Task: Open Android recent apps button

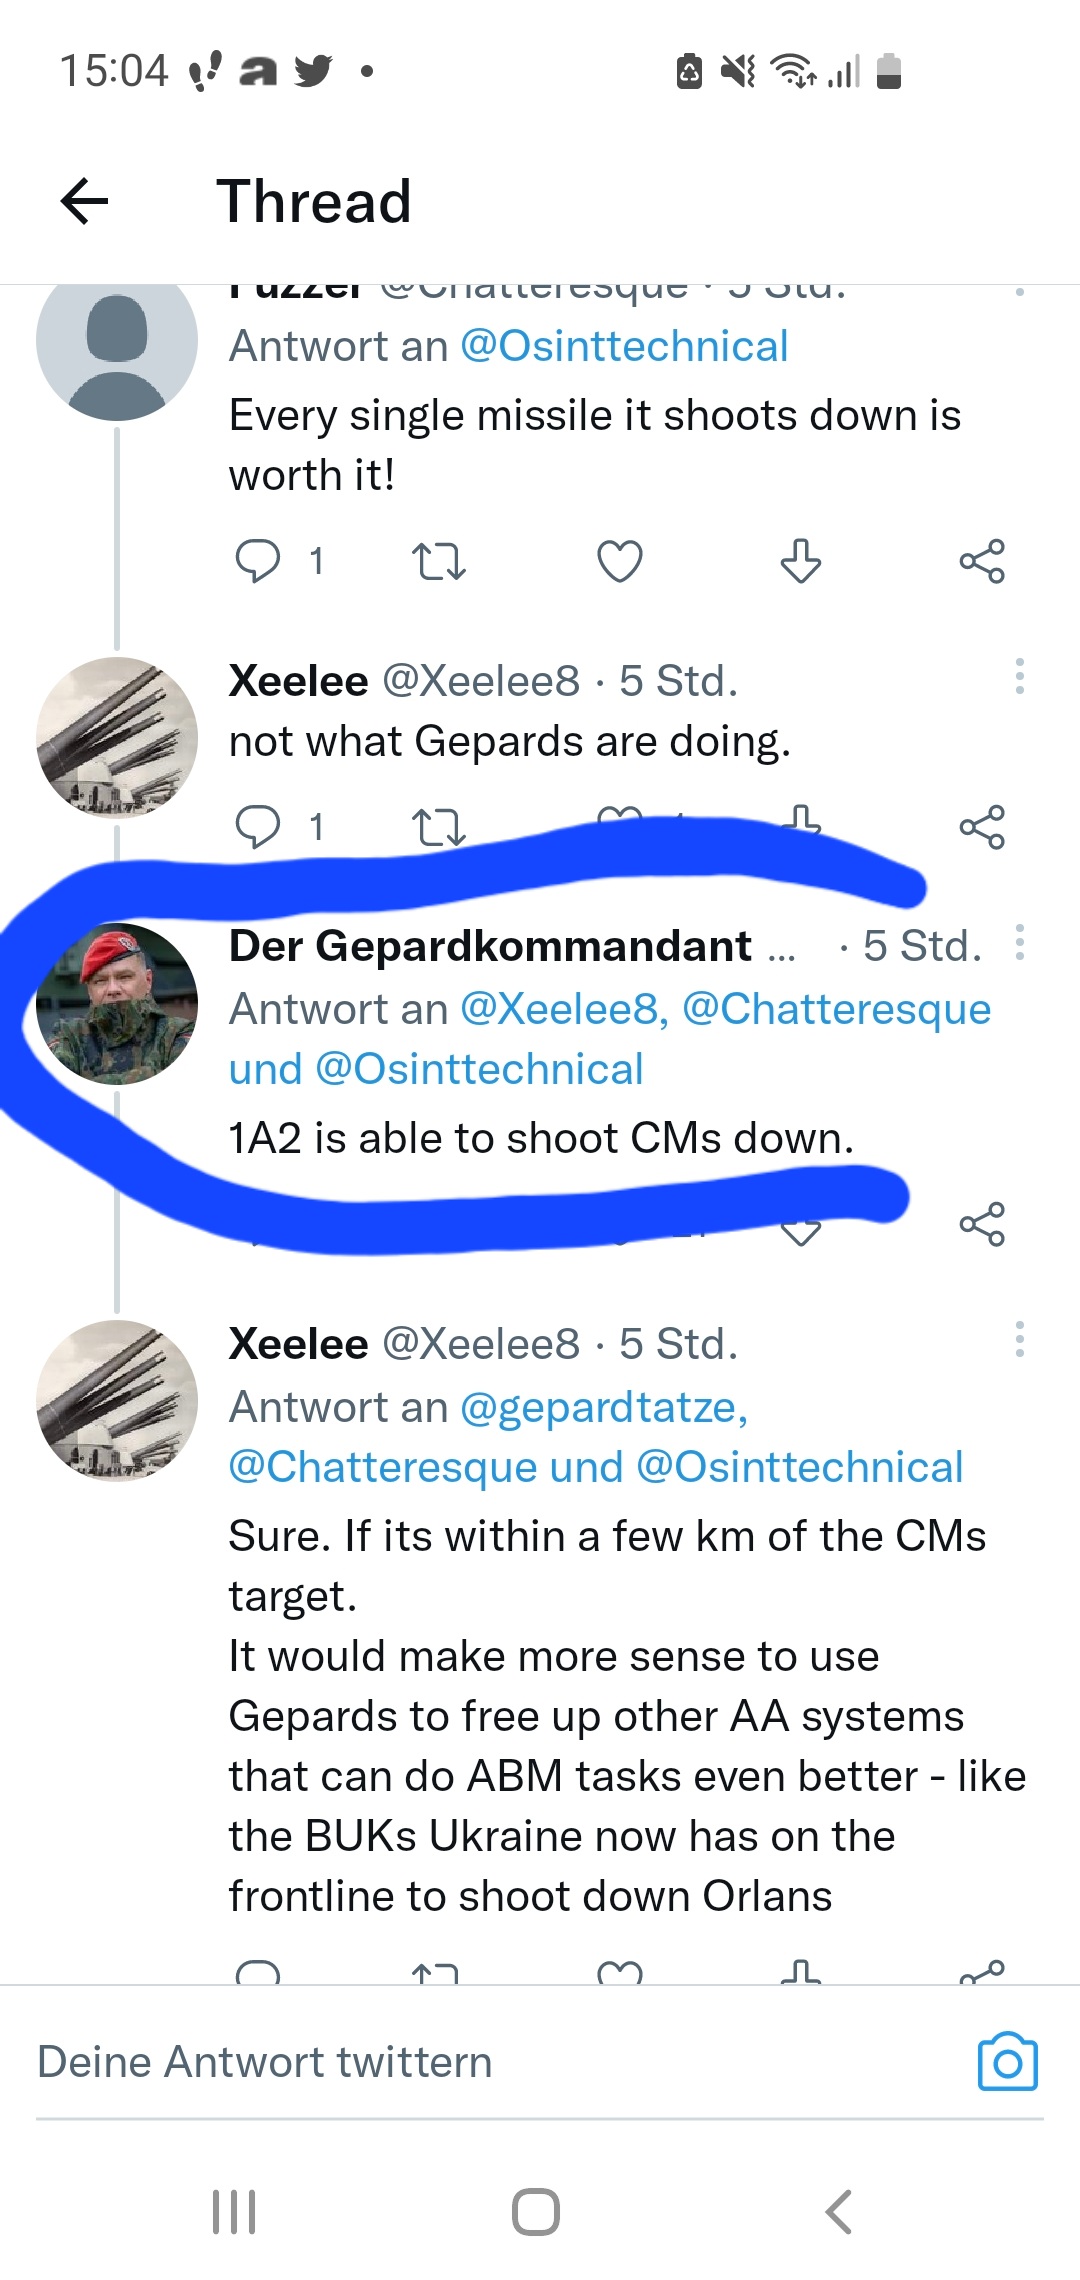Action: tap(235, 2212)
